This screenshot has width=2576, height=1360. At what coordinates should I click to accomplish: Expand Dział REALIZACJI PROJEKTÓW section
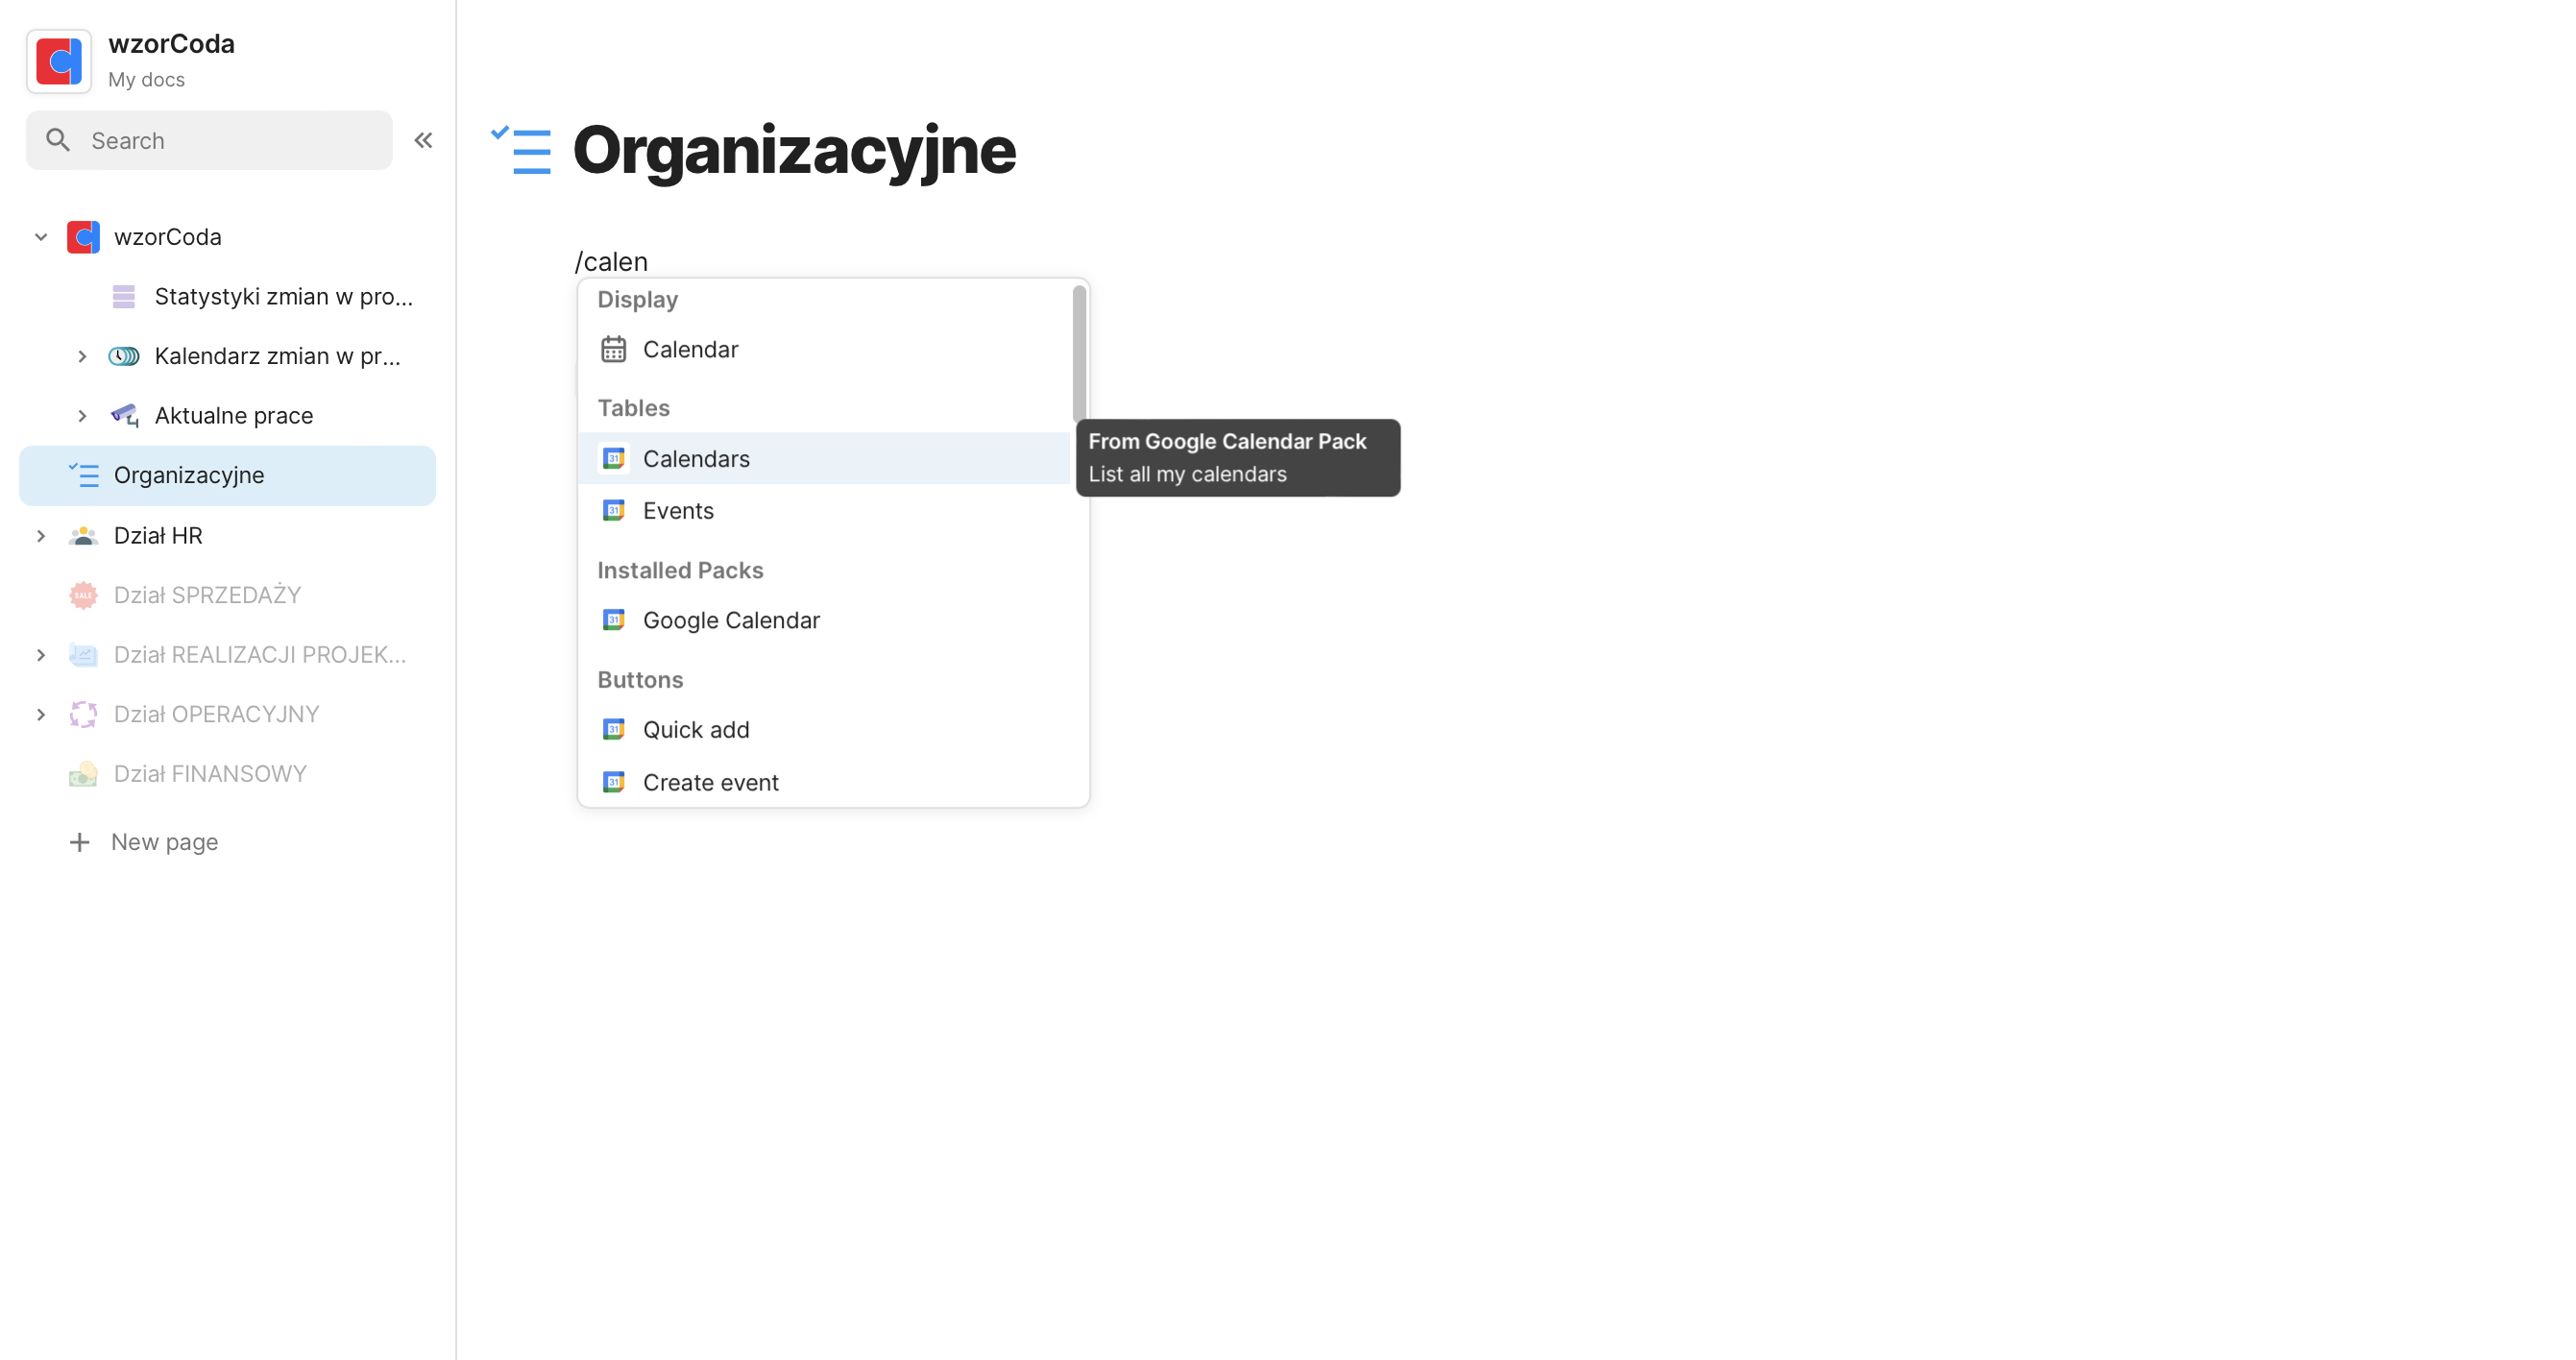point(41,654)
